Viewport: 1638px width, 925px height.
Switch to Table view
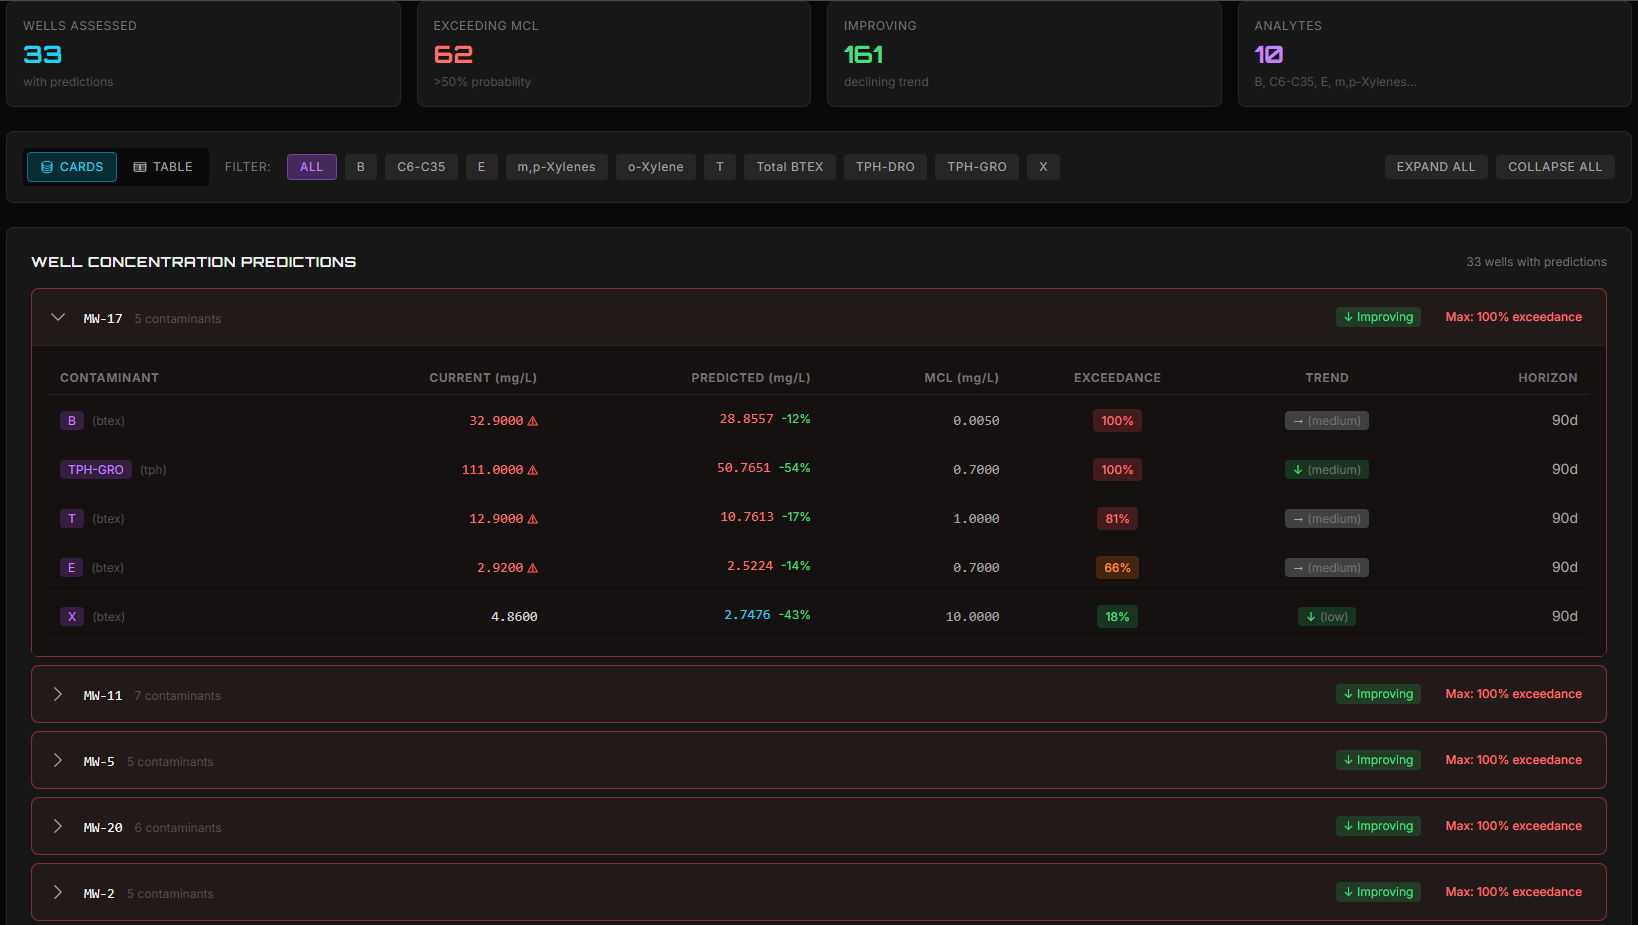tap(163, 167)
